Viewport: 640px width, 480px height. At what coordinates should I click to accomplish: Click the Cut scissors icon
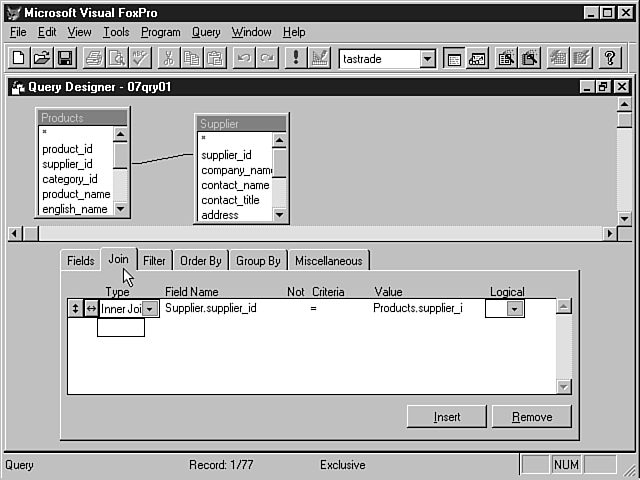coord(168,58)
